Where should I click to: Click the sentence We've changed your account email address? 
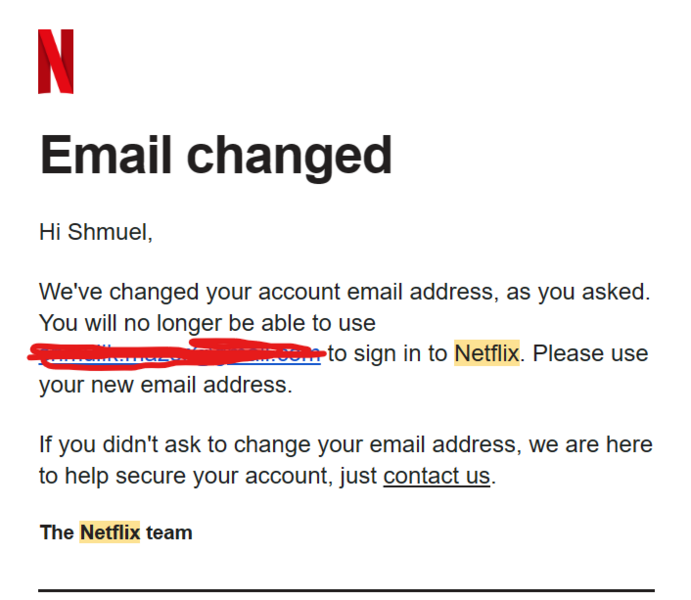(268, 292)
